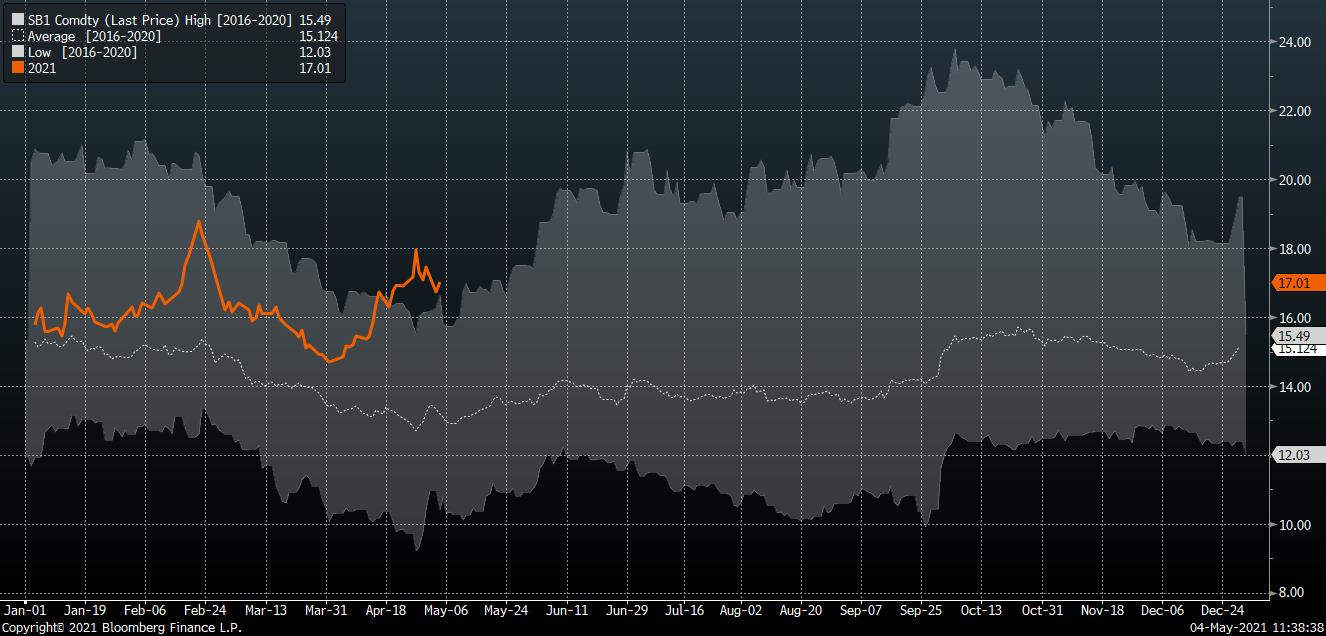Click the 'Average [2016-2020]' legend label
1326x636 pixels.
coord(94,36)
